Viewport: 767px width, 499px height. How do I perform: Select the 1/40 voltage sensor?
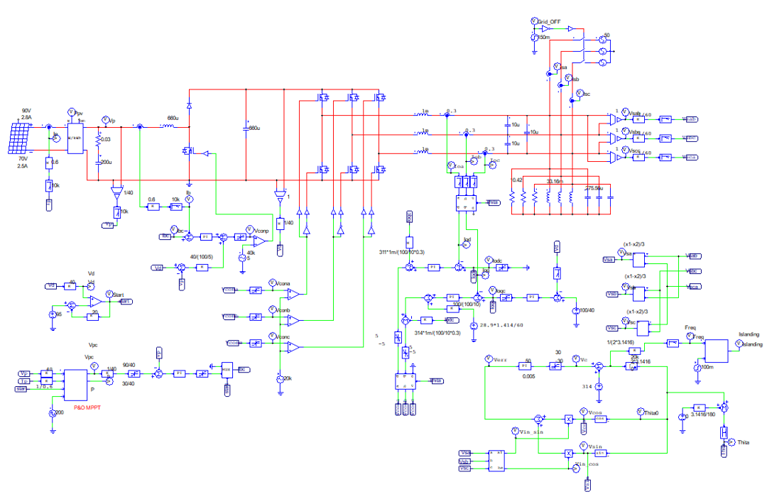click(x=117, y=193)
